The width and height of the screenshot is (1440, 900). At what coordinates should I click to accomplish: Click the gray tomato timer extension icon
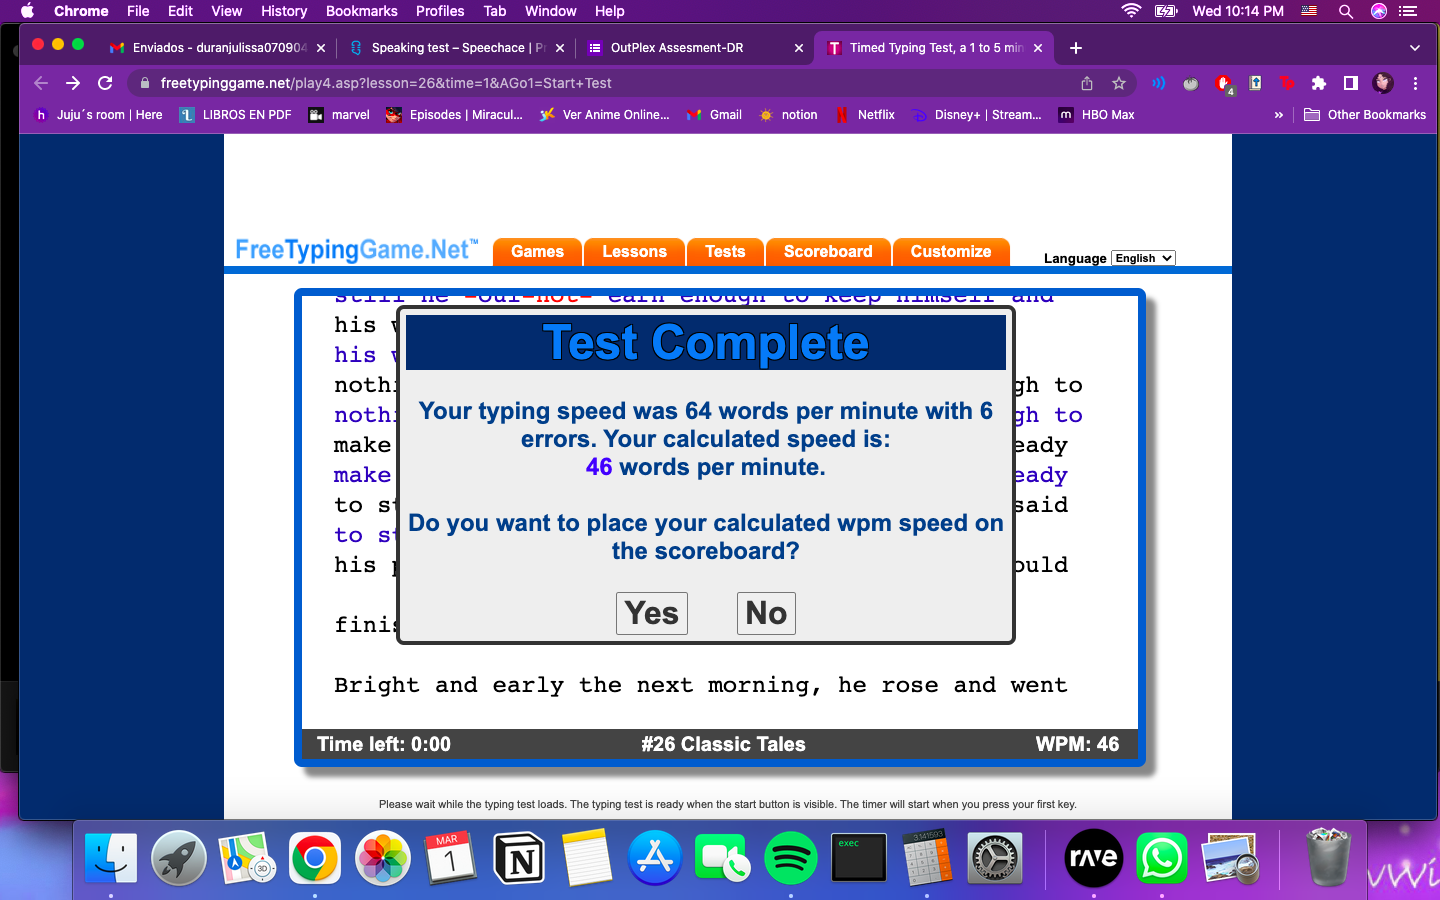coord(1191,84)
